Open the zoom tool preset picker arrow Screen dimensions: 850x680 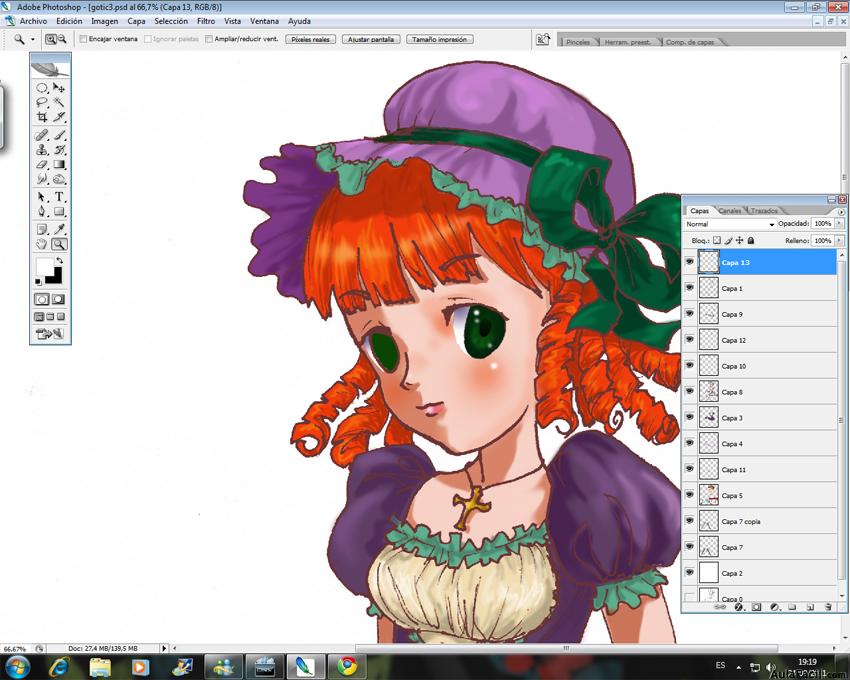click(33, 40)
